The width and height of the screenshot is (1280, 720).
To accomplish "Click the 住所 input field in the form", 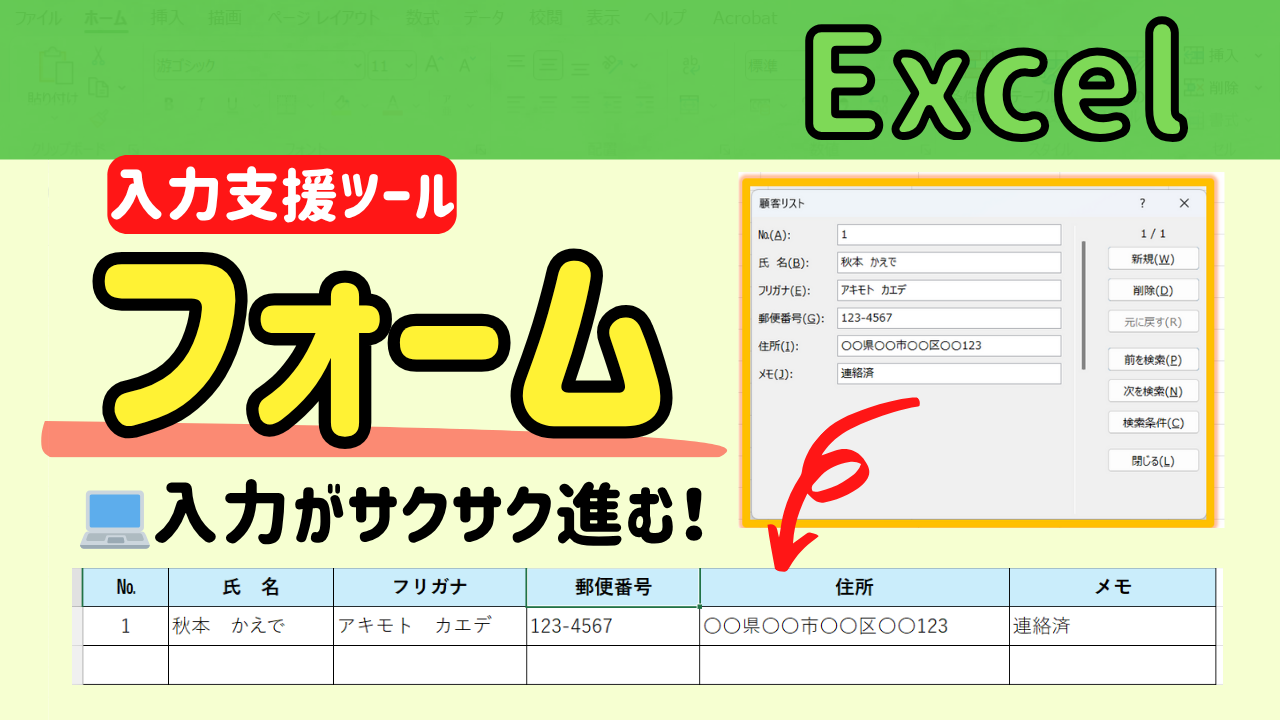I will (x=948, y=346).
